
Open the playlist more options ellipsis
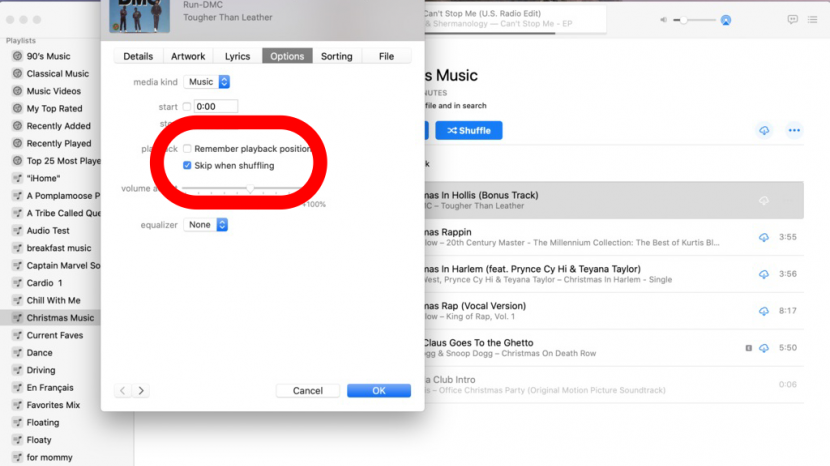794,130
